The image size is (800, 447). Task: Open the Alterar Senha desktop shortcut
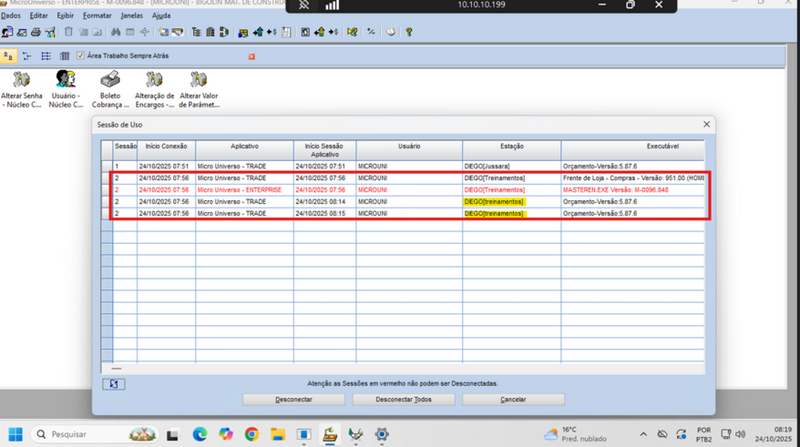point(21,78)
